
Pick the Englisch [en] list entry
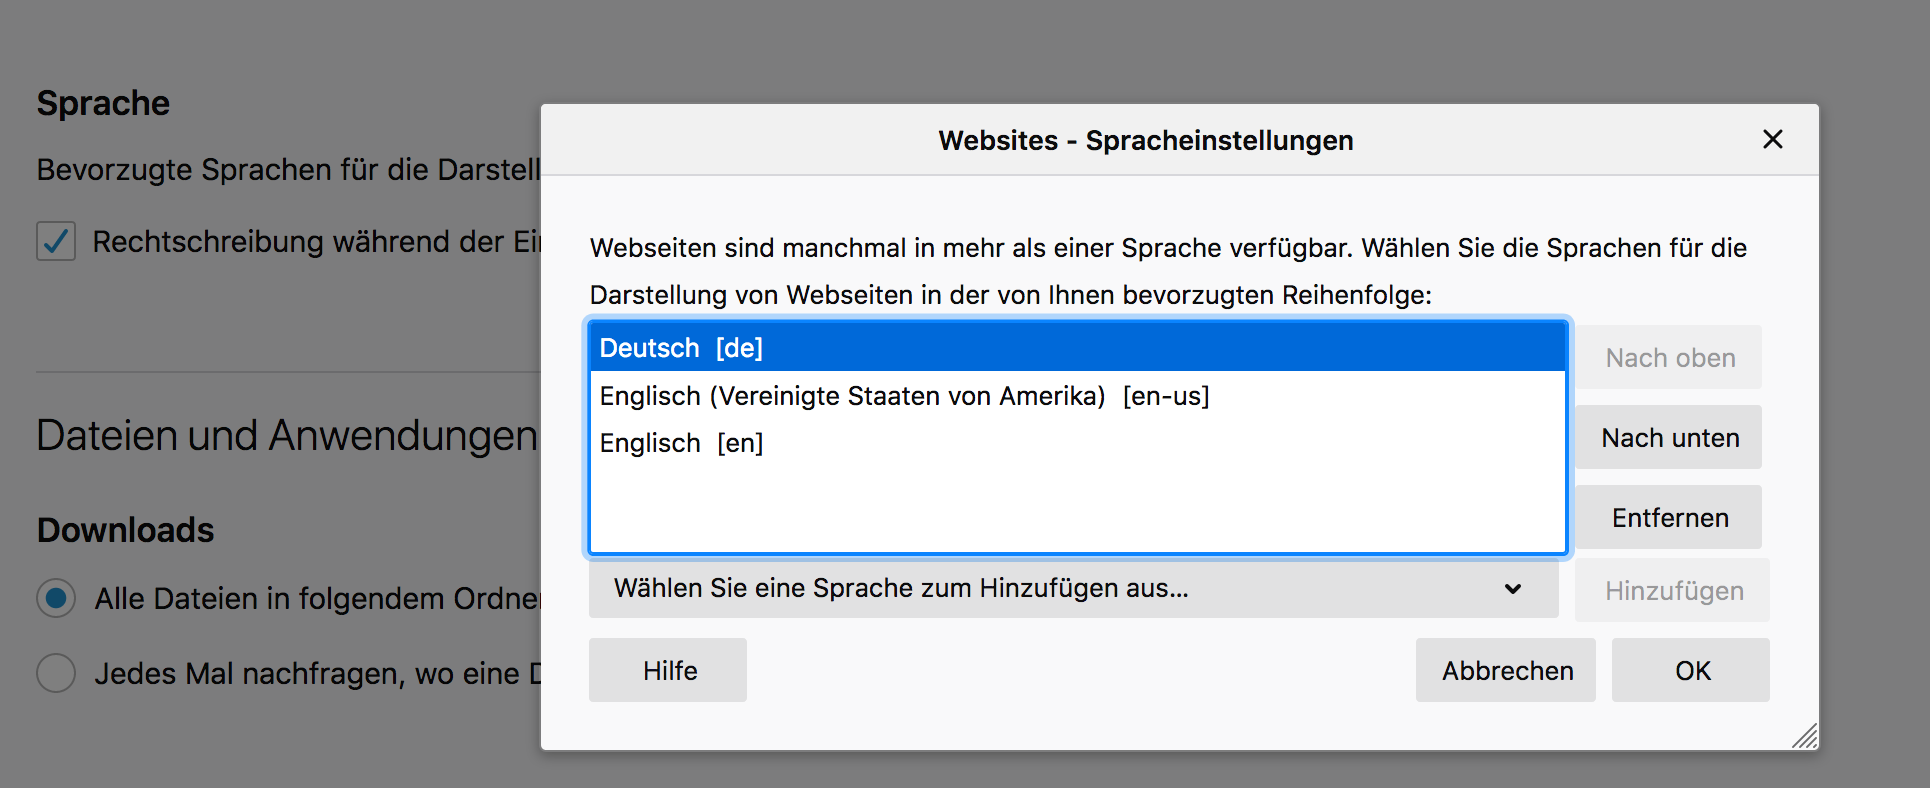pos(681,443)
